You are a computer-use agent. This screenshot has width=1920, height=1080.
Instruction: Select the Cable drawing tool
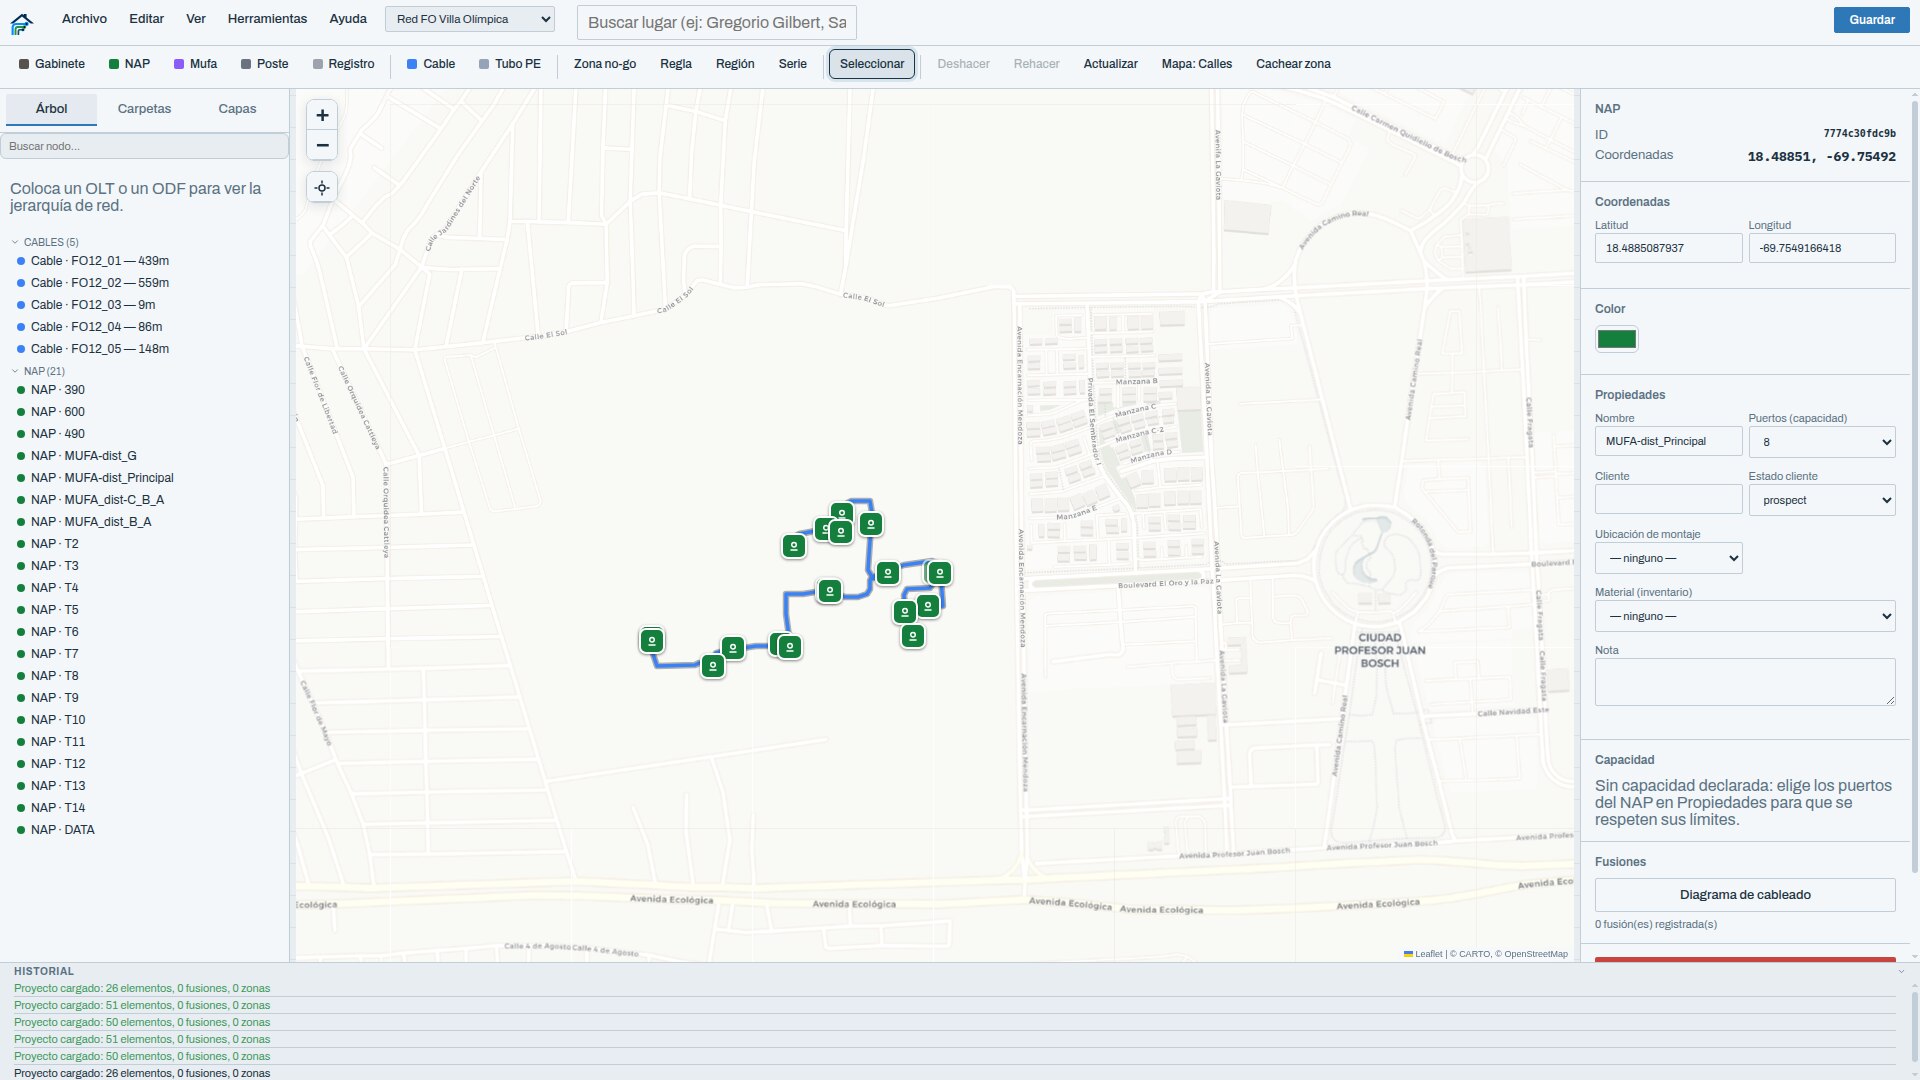pyautogui.click(x=431, y=64)
